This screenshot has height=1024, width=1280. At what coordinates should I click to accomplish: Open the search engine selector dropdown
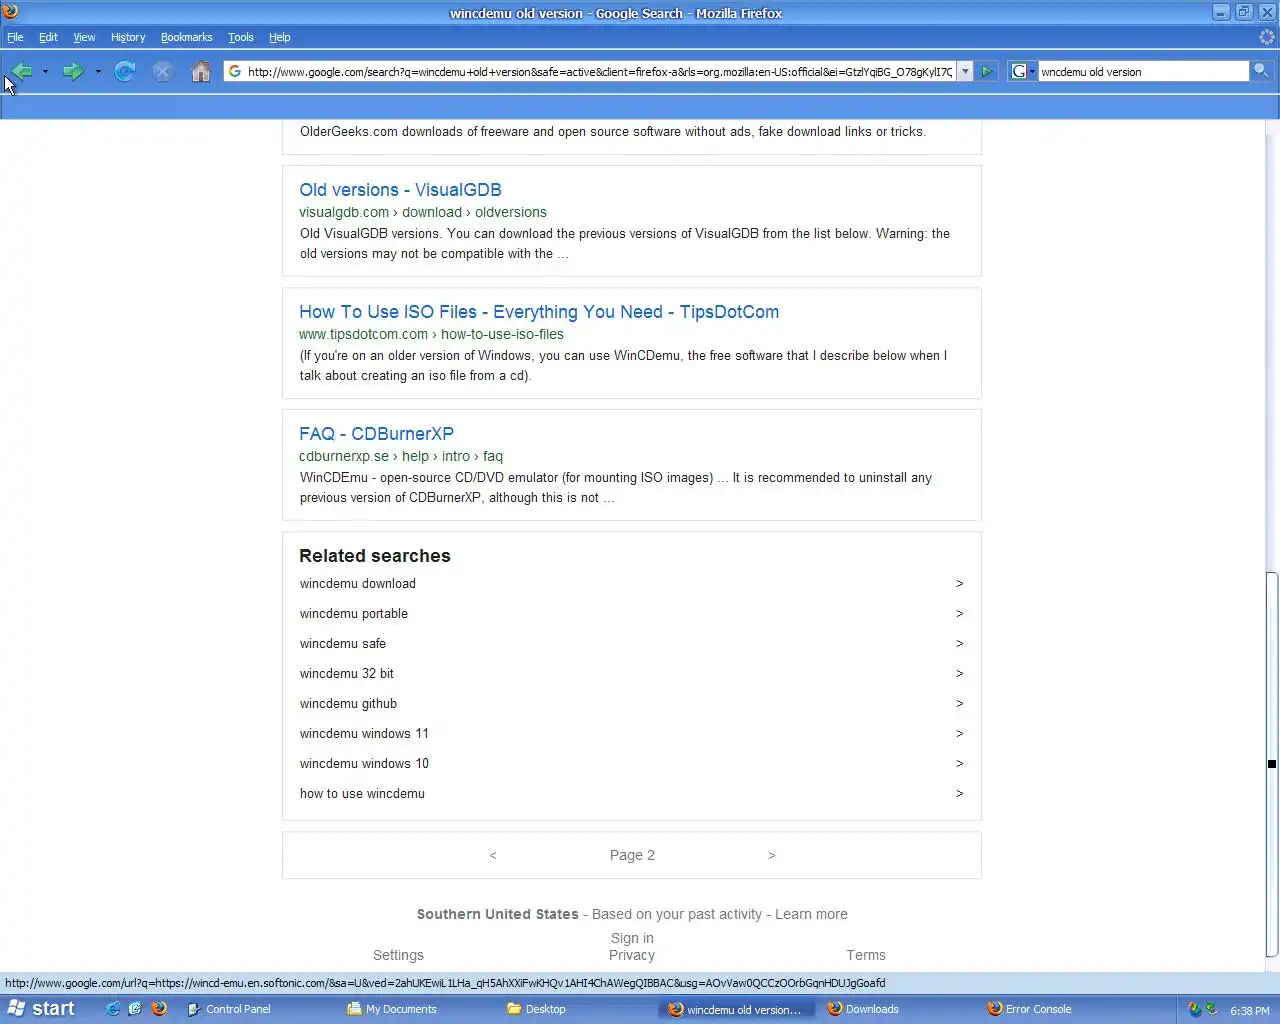coord(1021,71)
